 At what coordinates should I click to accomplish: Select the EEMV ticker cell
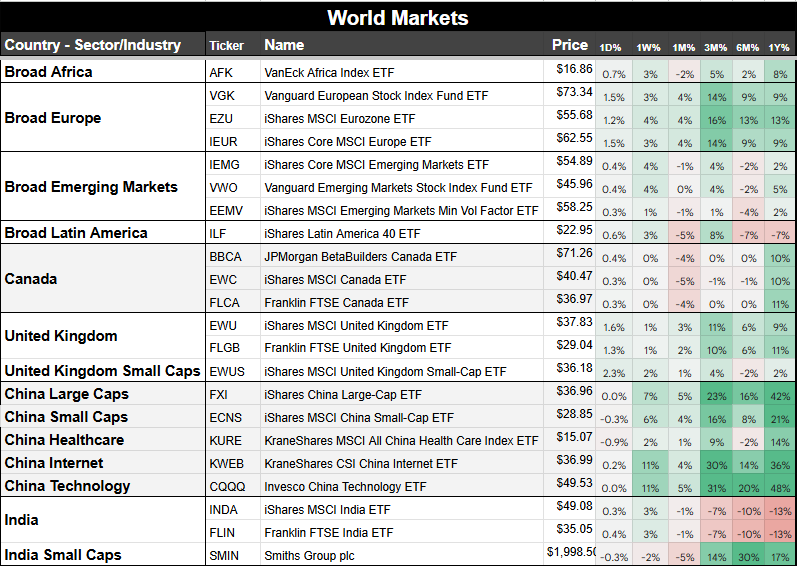coord(233,210)
